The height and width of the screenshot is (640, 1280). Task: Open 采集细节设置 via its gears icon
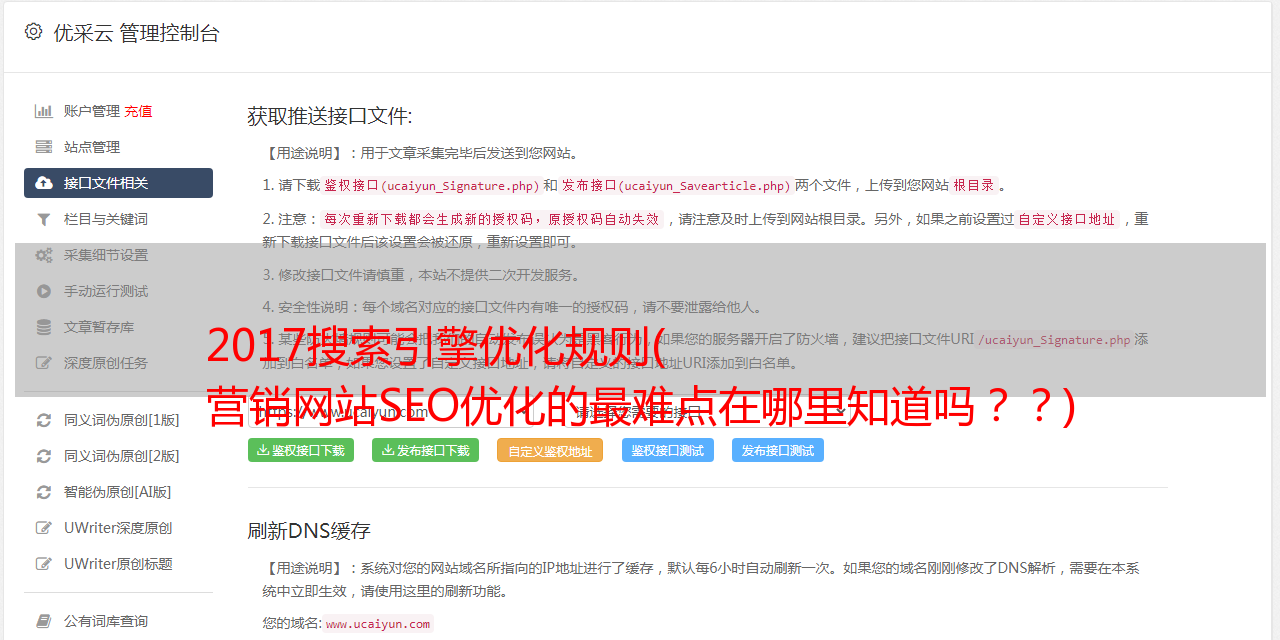click(x=44, y=255)
